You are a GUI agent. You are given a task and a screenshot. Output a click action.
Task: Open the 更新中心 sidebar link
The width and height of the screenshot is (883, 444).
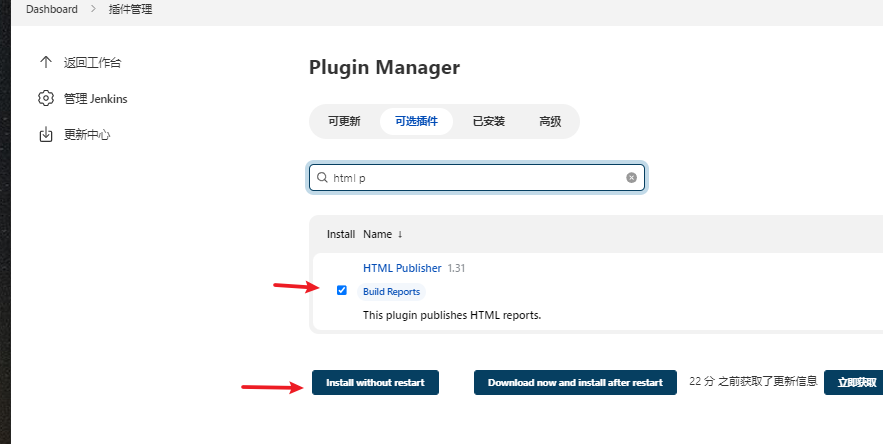point(87,135)
